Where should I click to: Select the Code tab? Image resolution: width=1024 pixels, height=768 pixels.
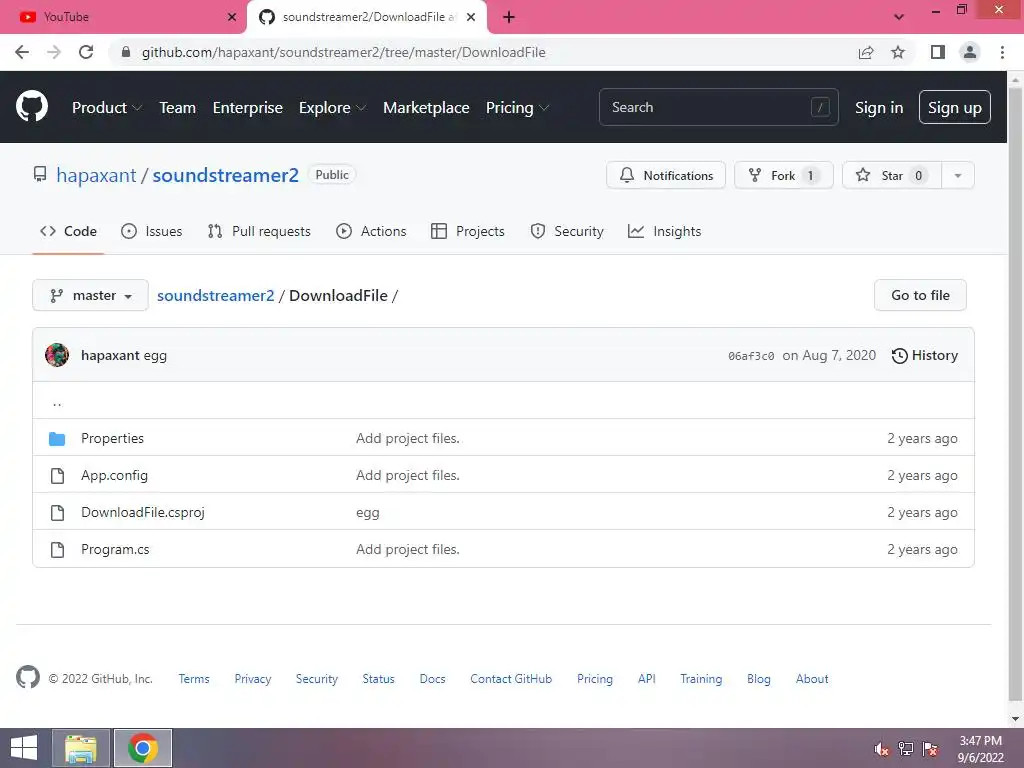pos(68,231)
